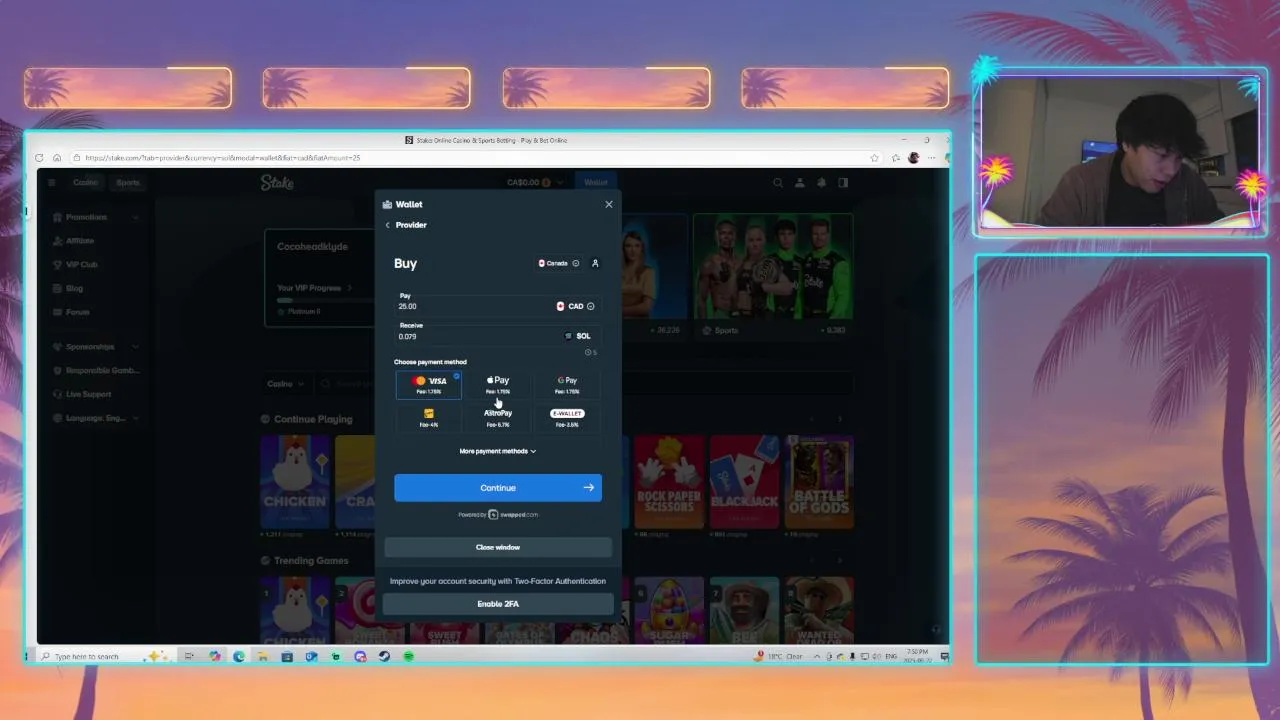Choose AstroPay payment method
Image resolution: width=1280 pixels, height=720 pixels.
[498, 418]
